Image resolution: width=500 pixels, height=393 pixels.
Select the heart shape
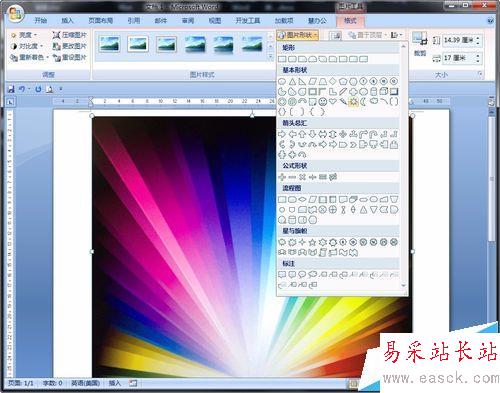click(333, 101)
